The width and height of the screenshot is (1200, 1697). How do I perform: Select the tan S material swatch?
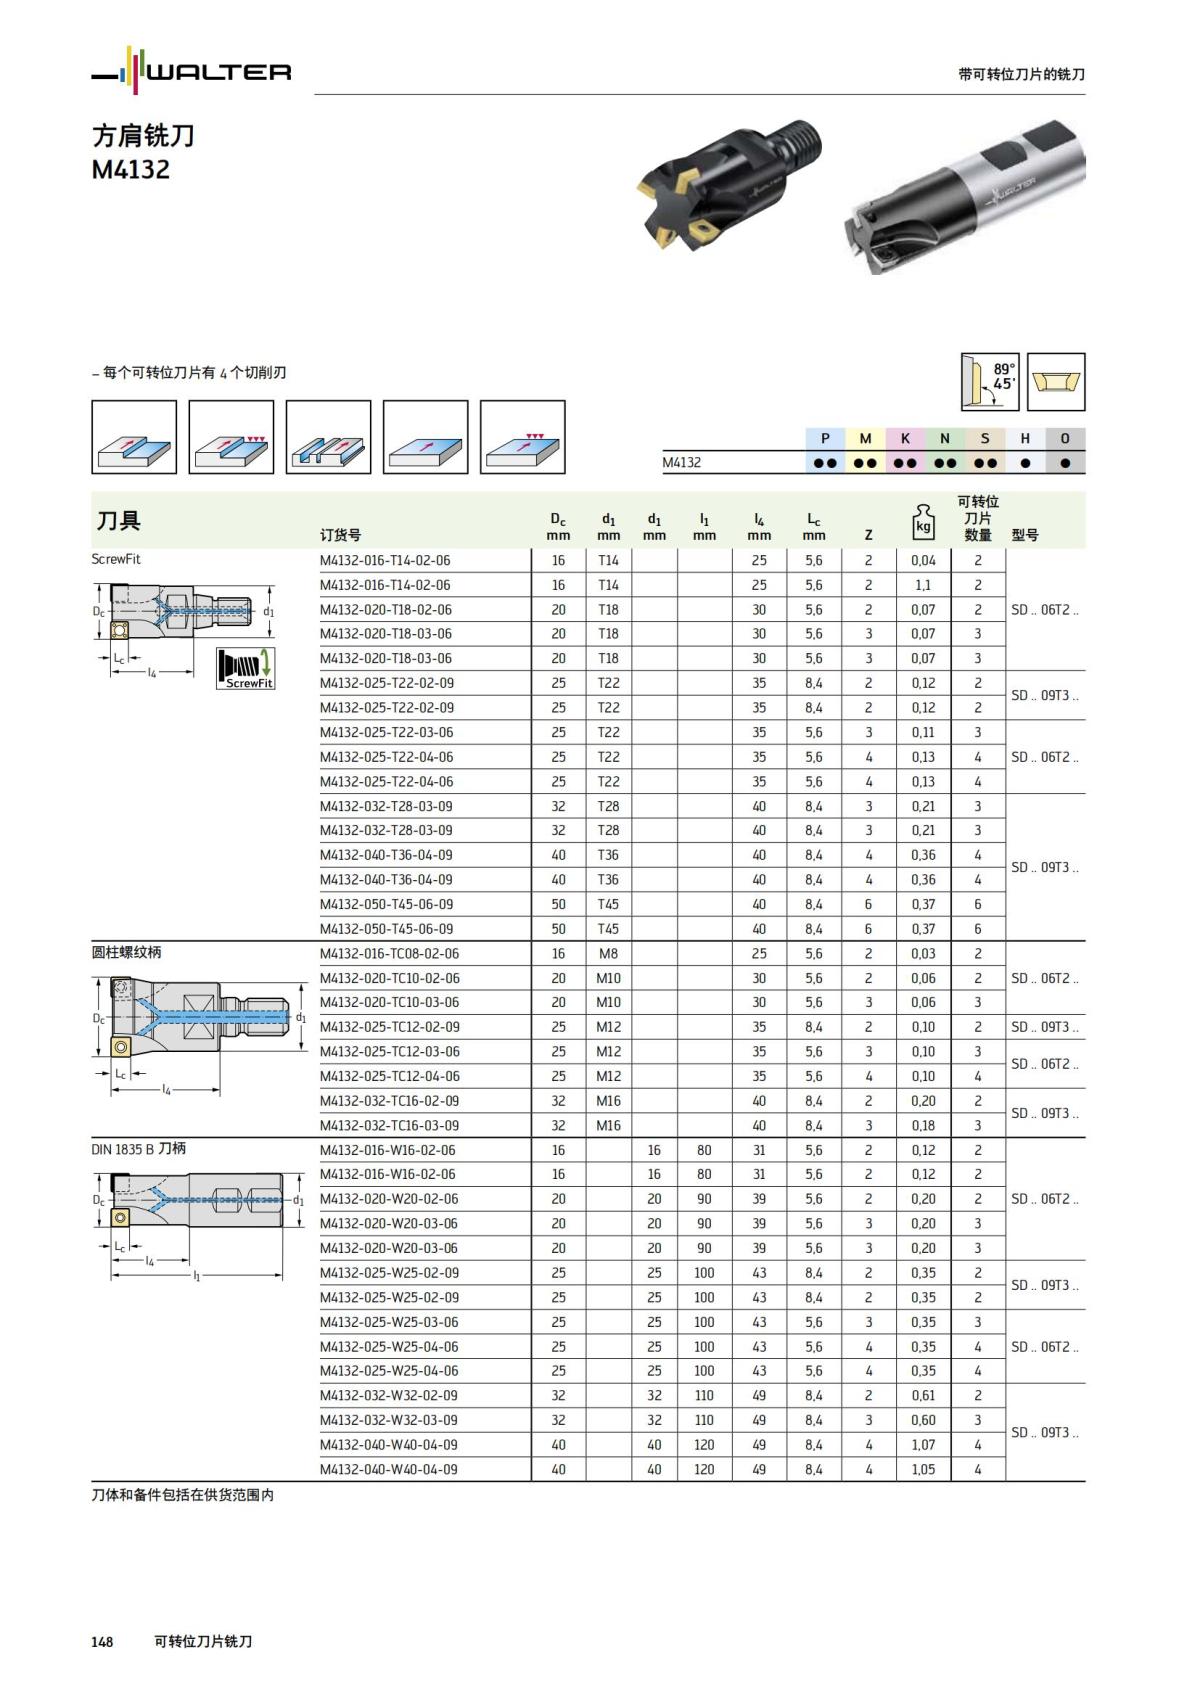[x=985, y=438]
